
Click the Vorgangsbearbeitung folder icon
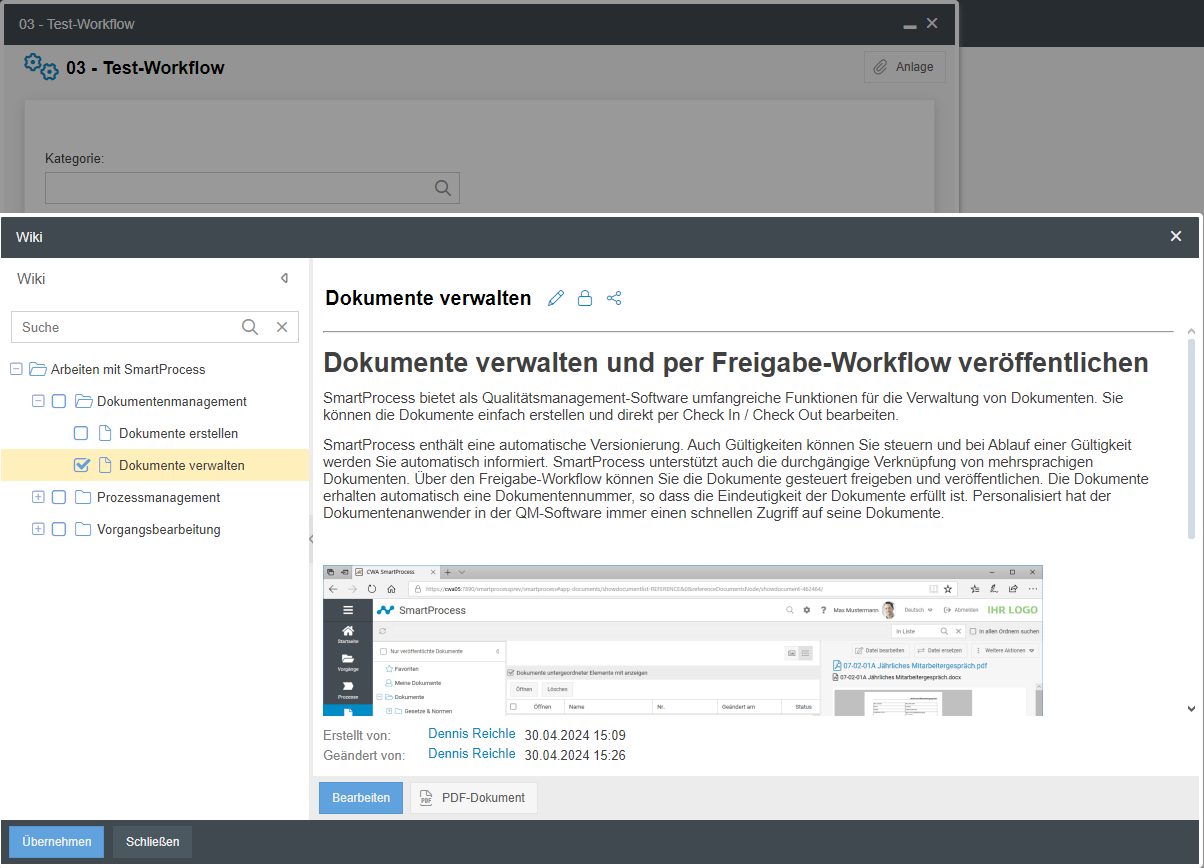point(84,529)
